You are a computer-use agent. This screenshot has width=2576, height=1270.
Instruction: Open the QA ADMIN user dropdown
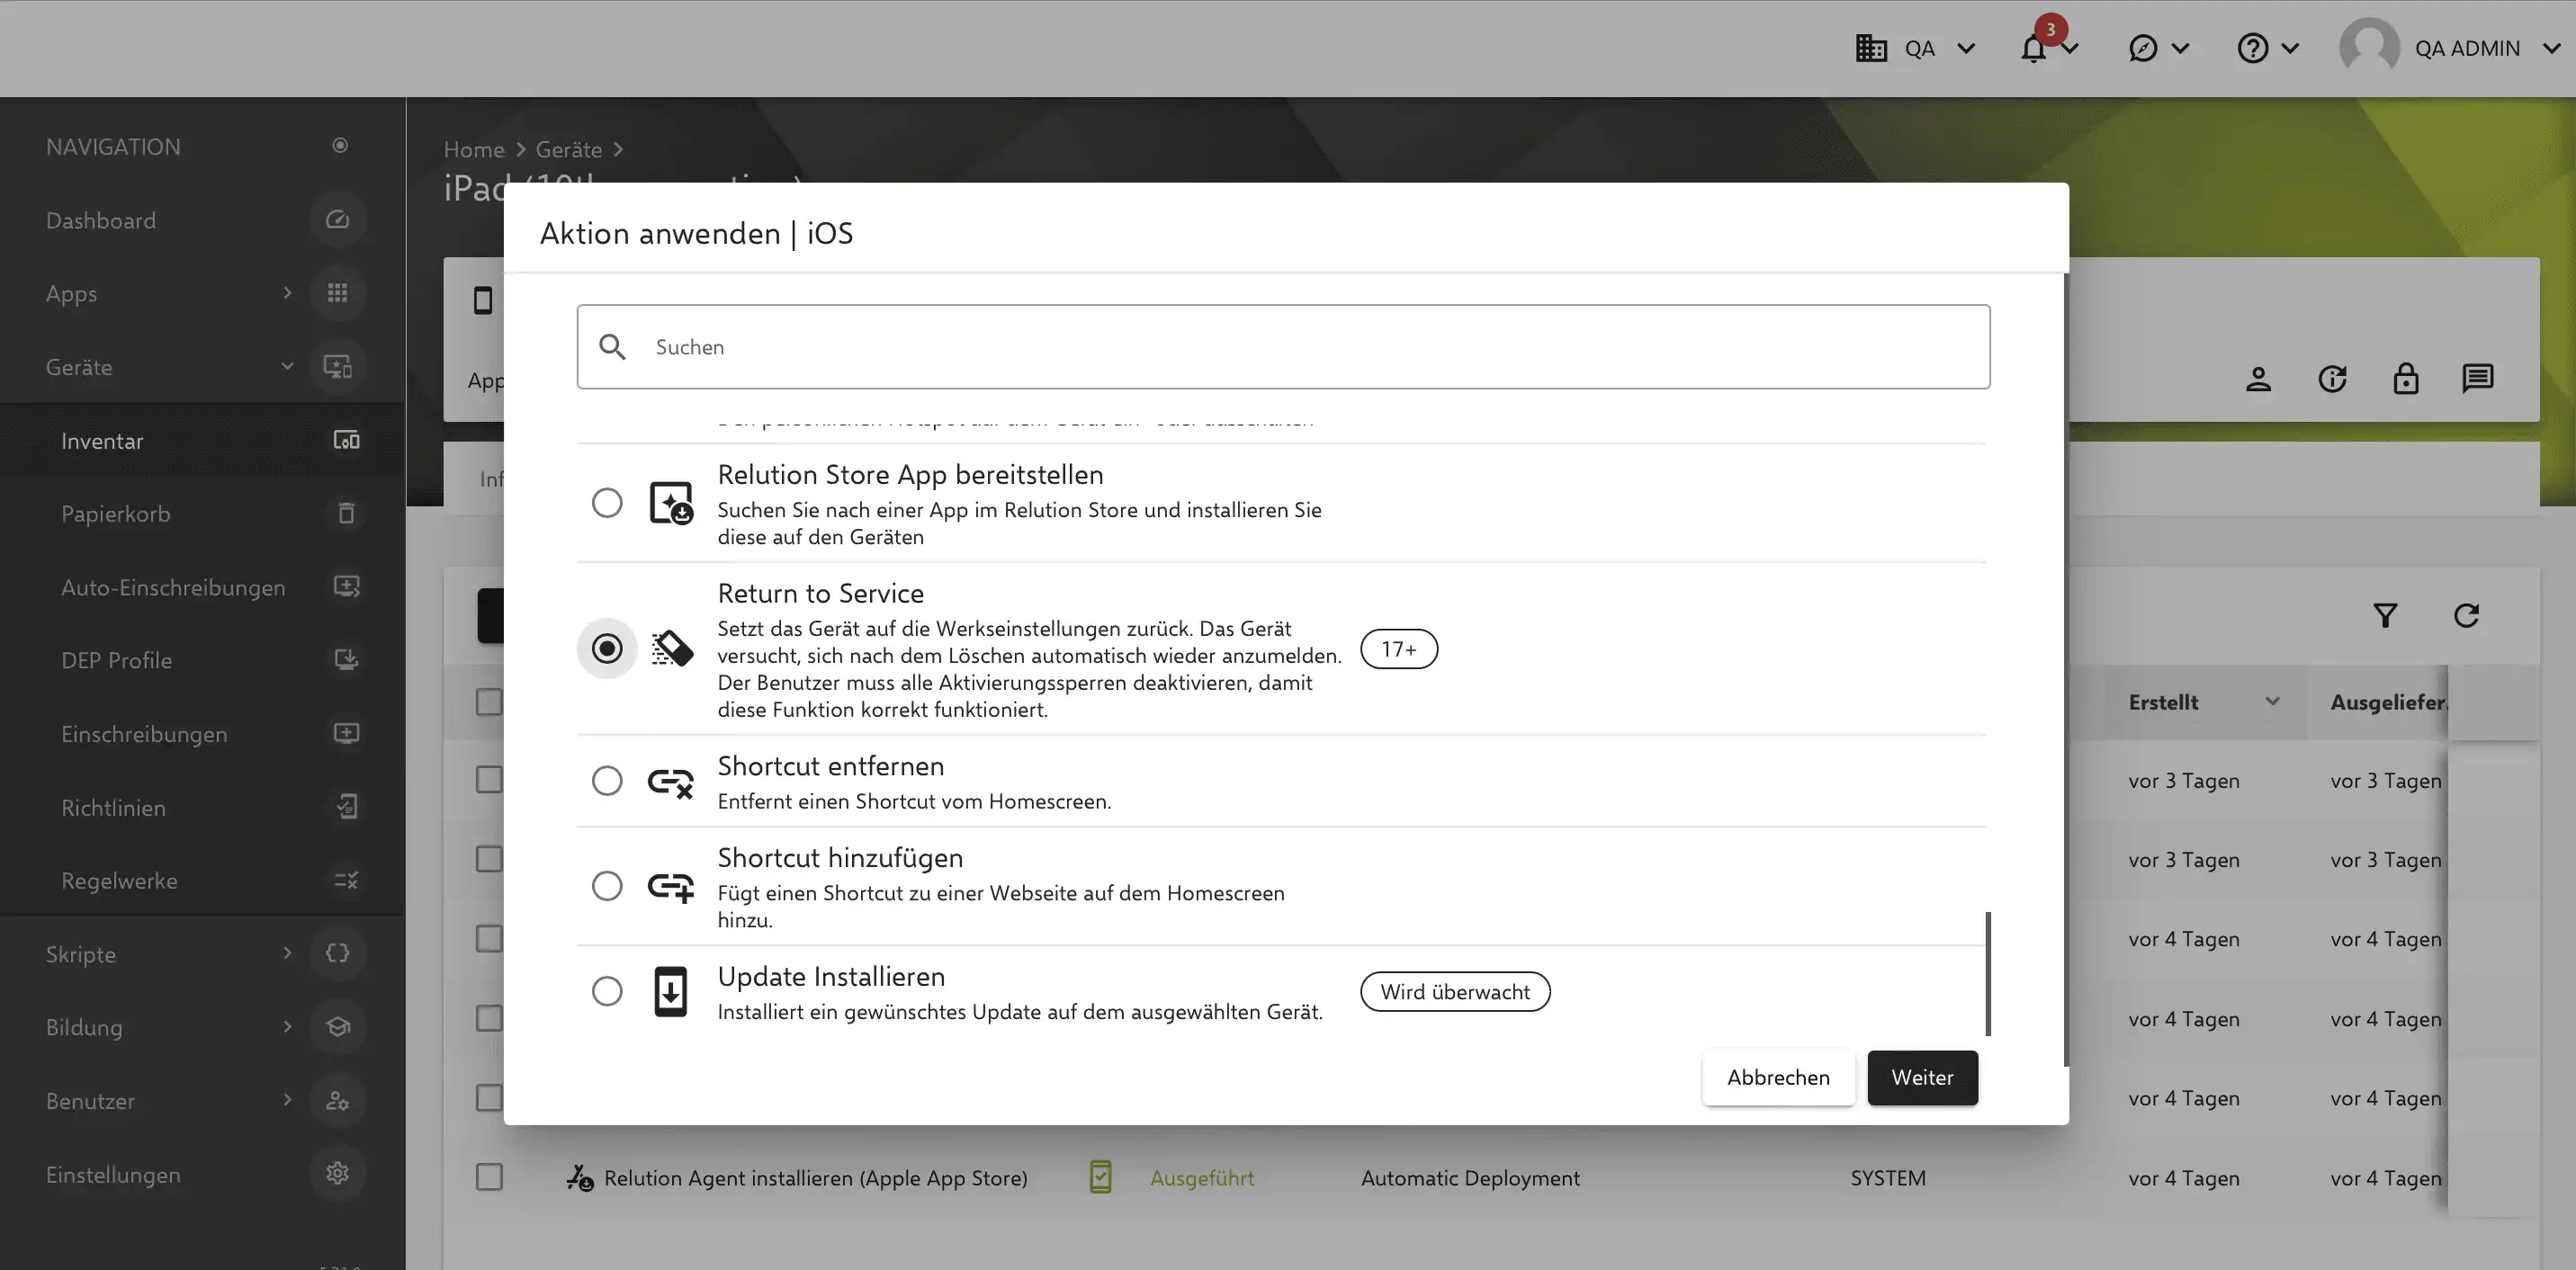point(2551,49)
